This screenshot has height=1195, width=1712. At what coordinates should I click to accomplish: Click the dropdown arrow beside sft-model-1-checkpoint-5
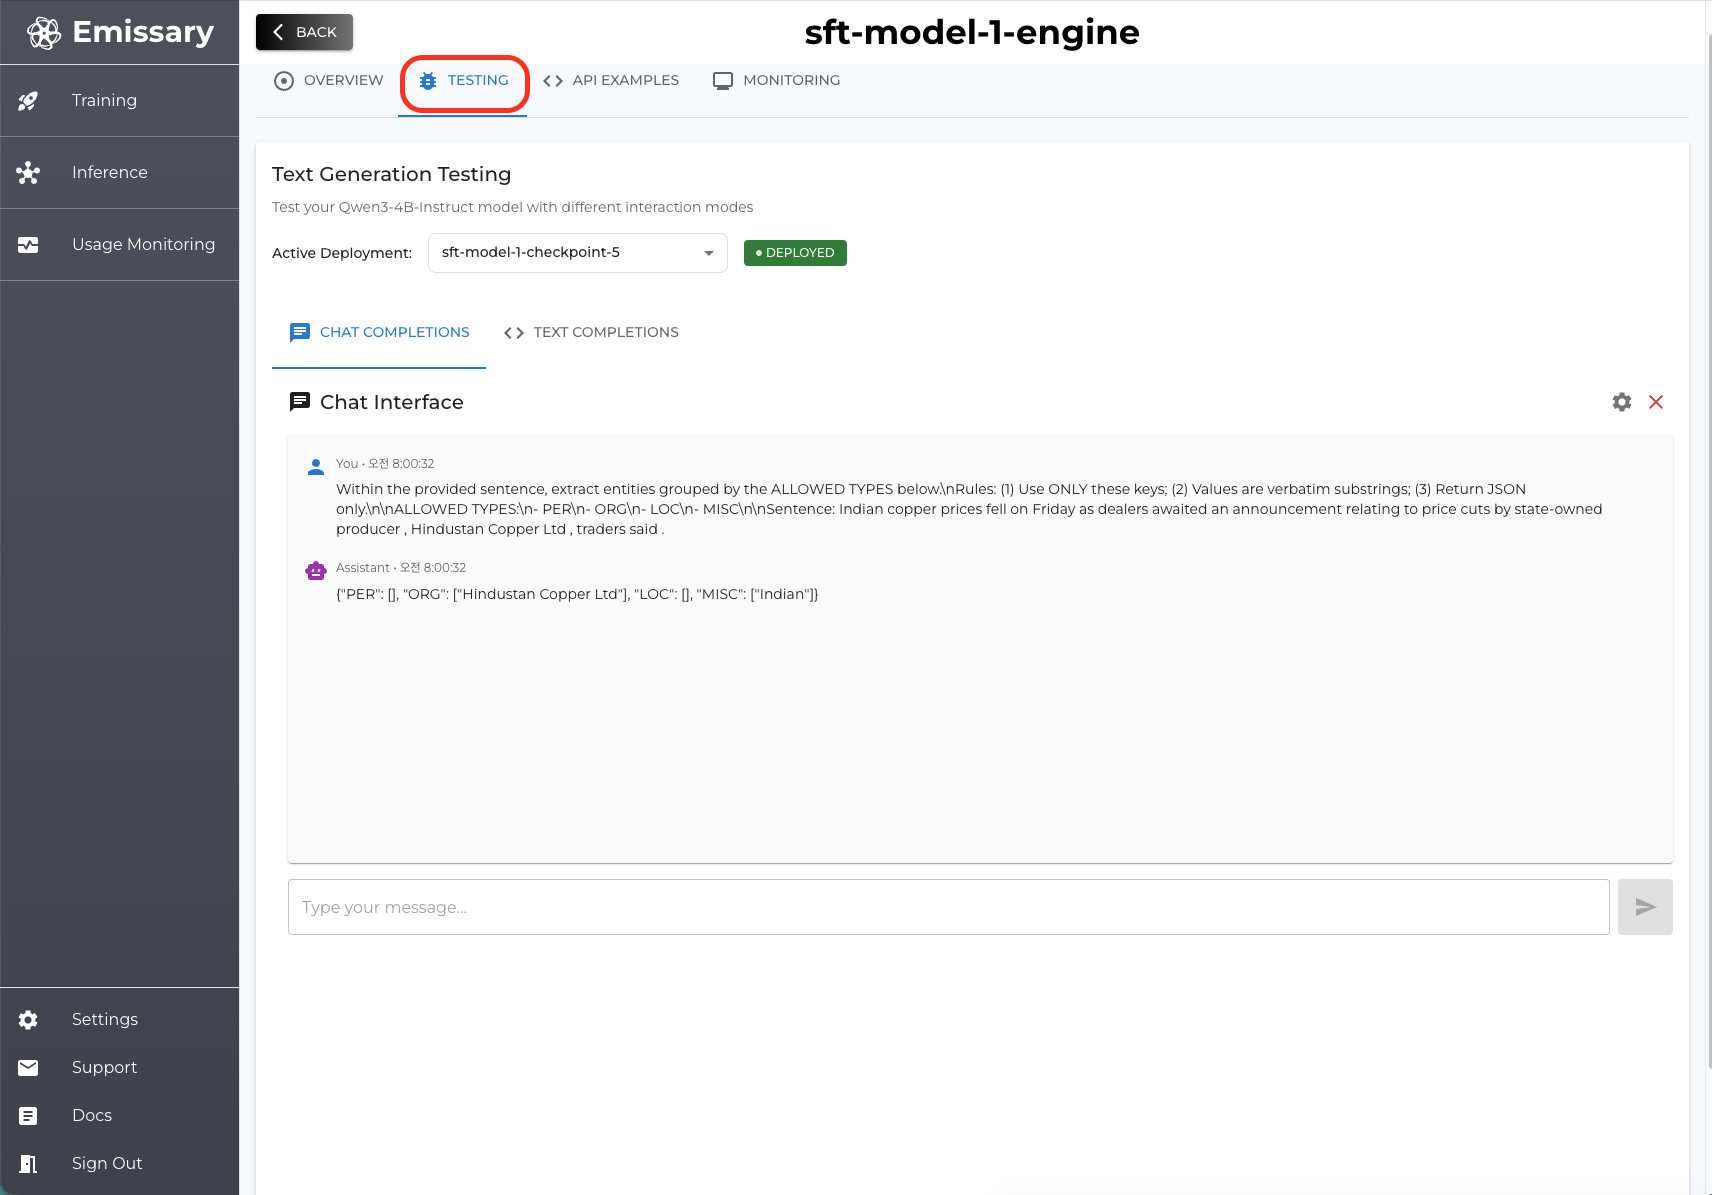(709, 253)
